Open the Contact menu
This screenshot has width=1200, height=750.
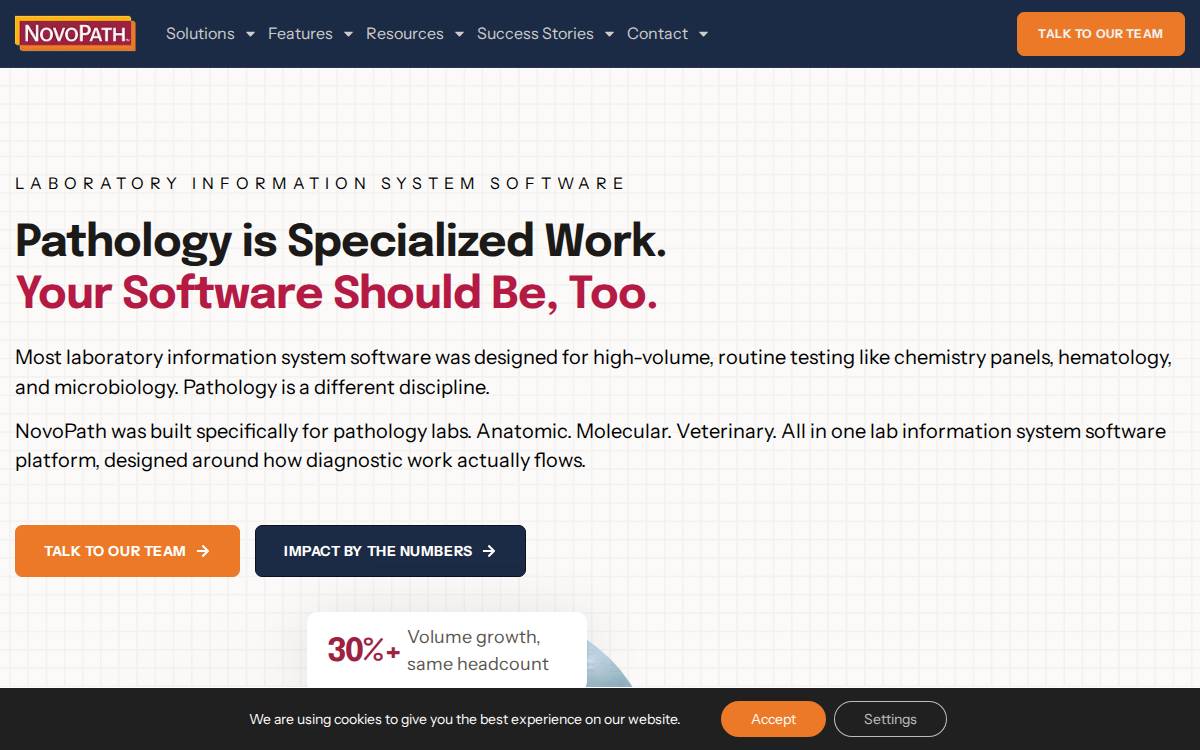(x=657, y=34)
